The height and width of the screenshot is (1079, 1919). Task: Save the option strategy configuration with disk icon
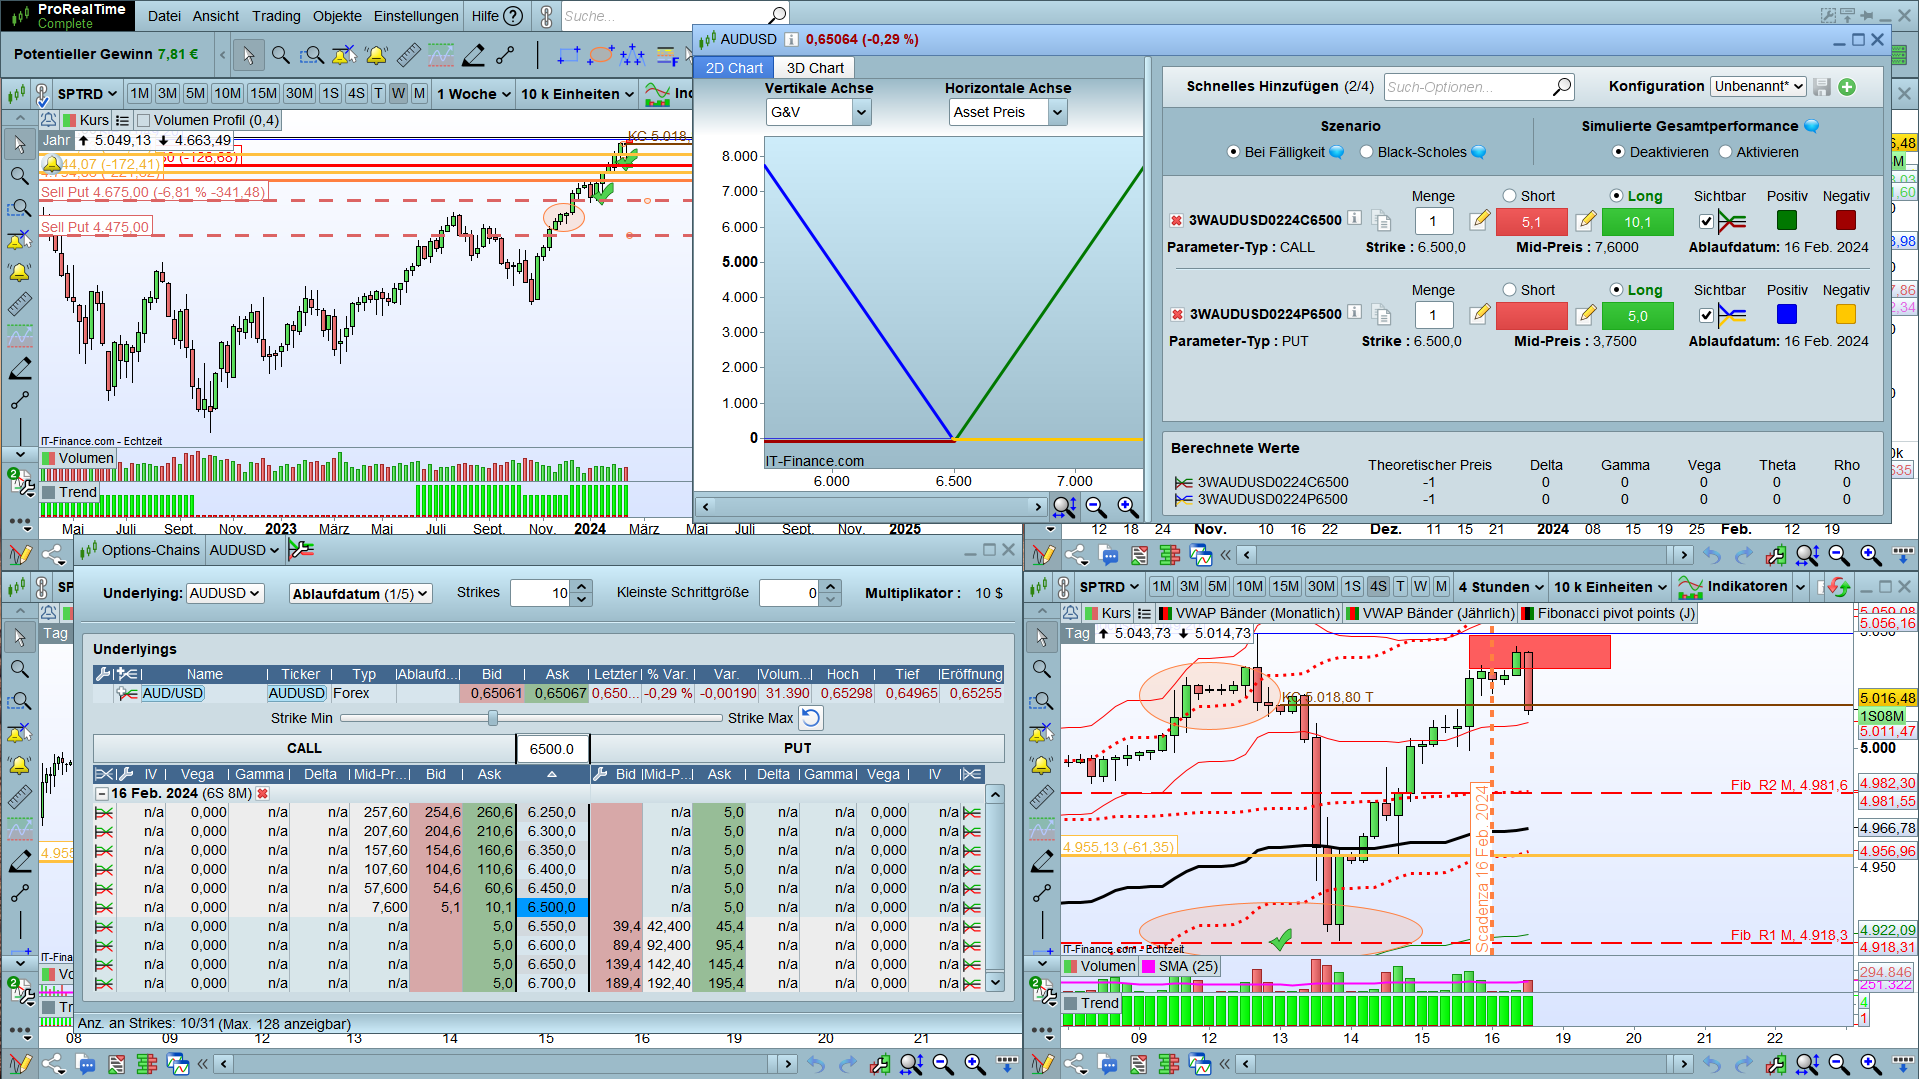[x=1822, y=87]
